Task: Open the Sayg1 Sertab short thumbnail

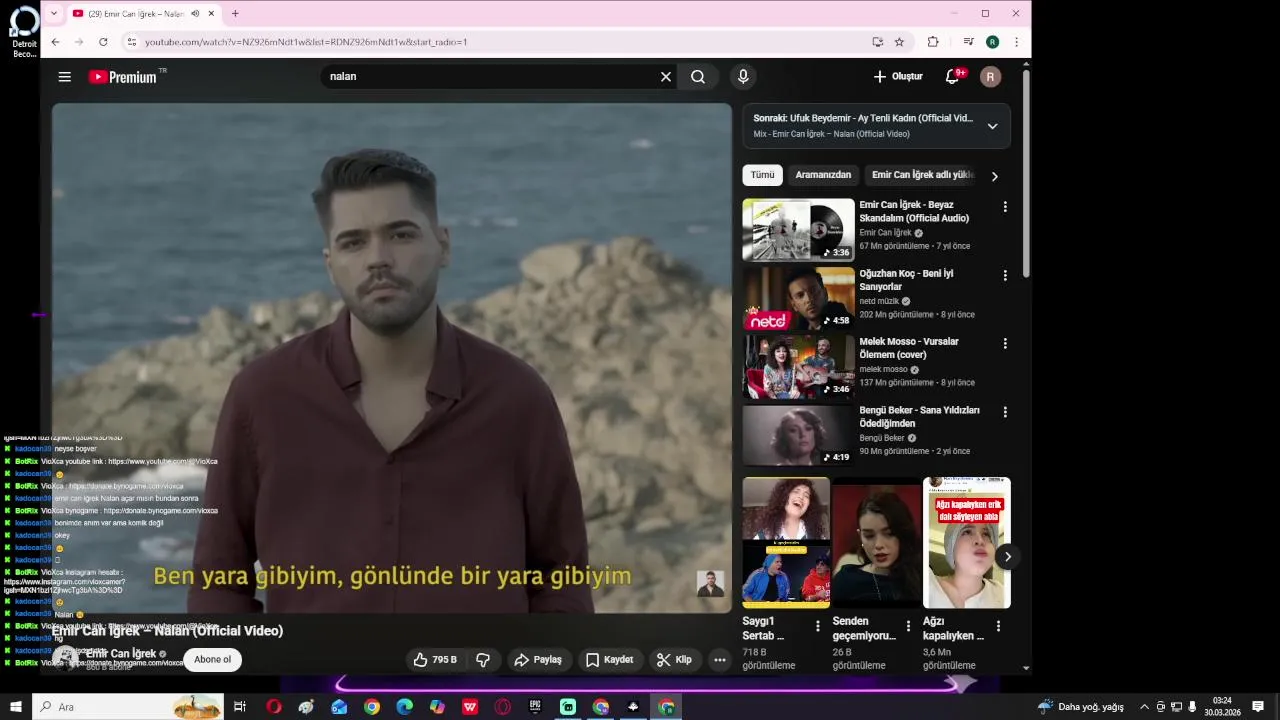Action: coord(786,542)
